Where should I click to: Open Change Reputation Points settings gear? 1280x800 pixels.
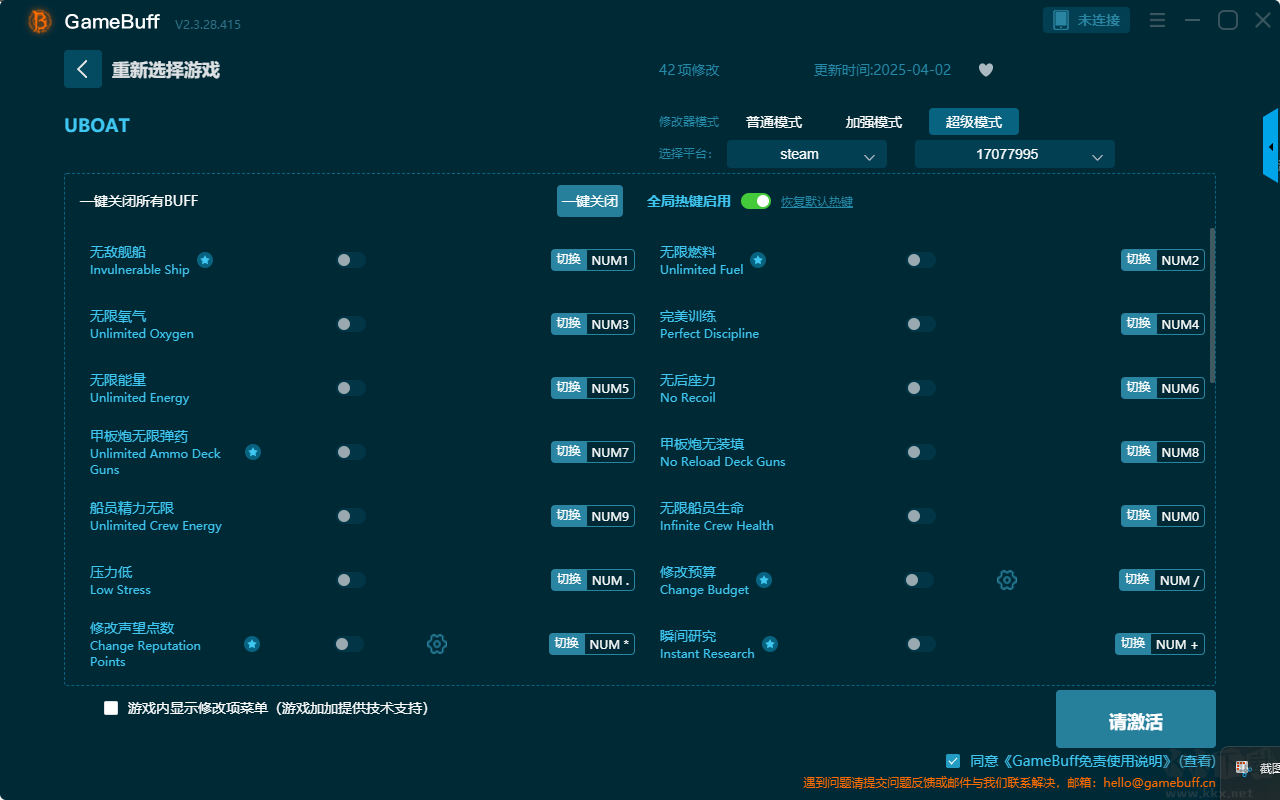pos(437,644)
